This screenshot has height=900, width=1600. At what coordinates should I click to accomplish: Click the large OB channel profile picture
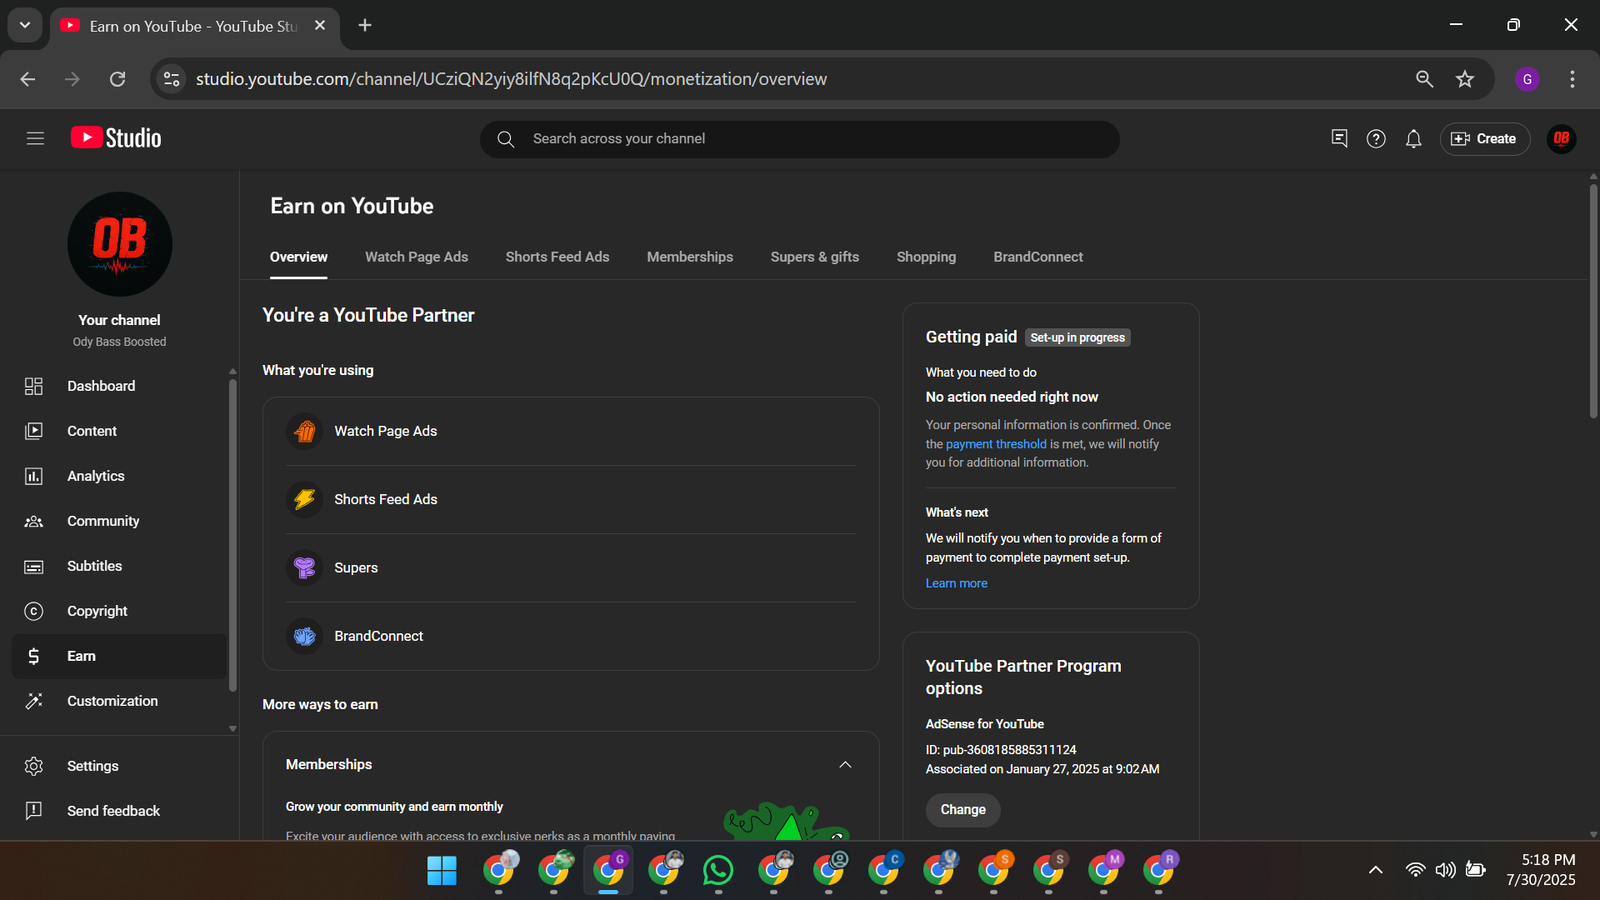pyautogui.click(x=120, y=244)
